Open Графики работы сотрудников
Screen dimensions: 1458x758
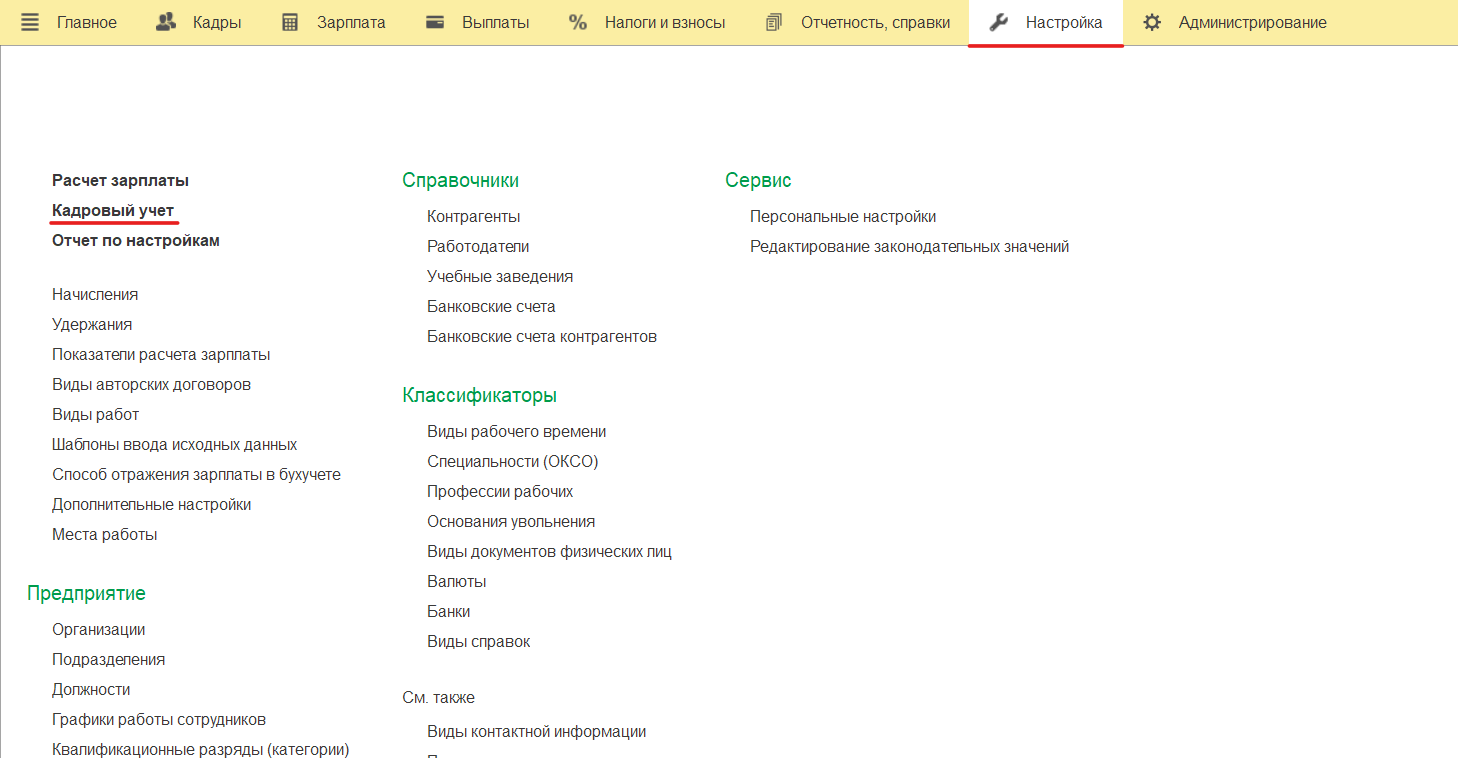tap(159, 720)
